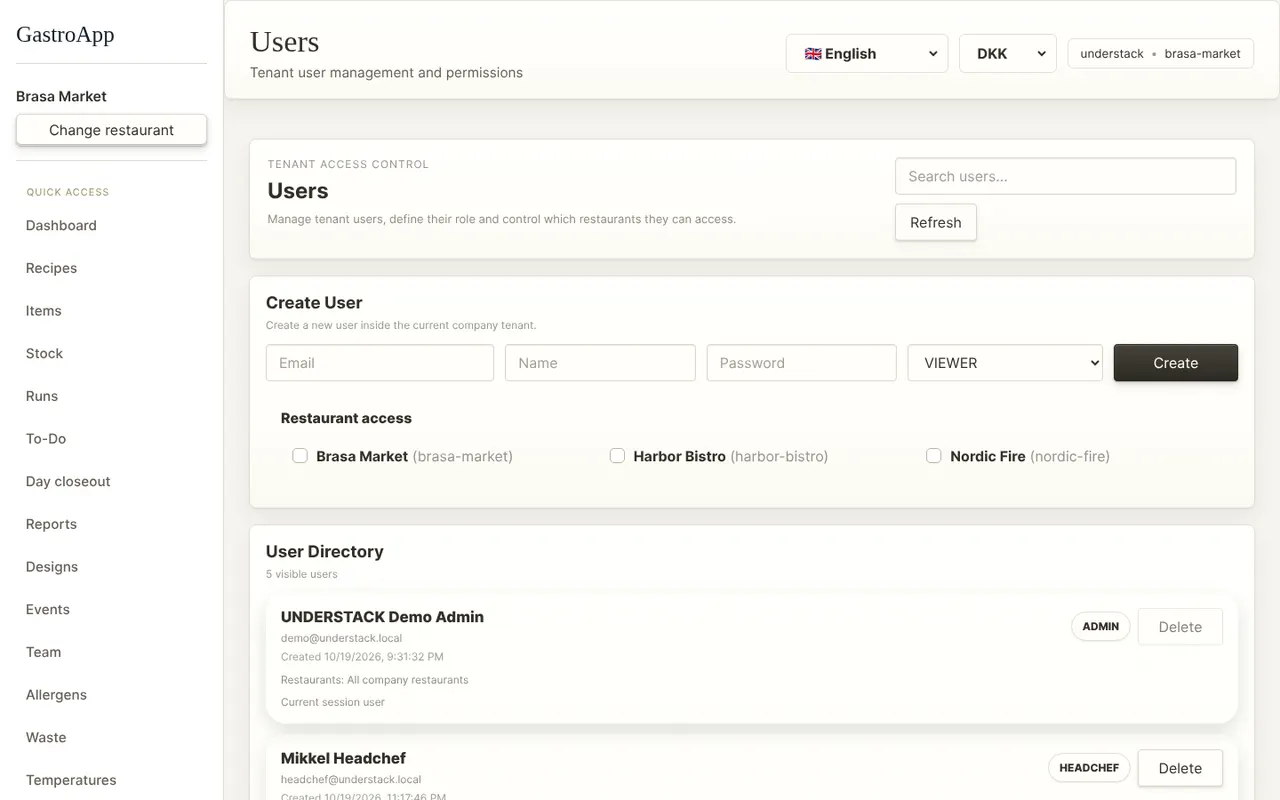Open Runs from the sidebar
Image resolution: width=1280 pixels, height=800 pixels.
click(42, 396)
